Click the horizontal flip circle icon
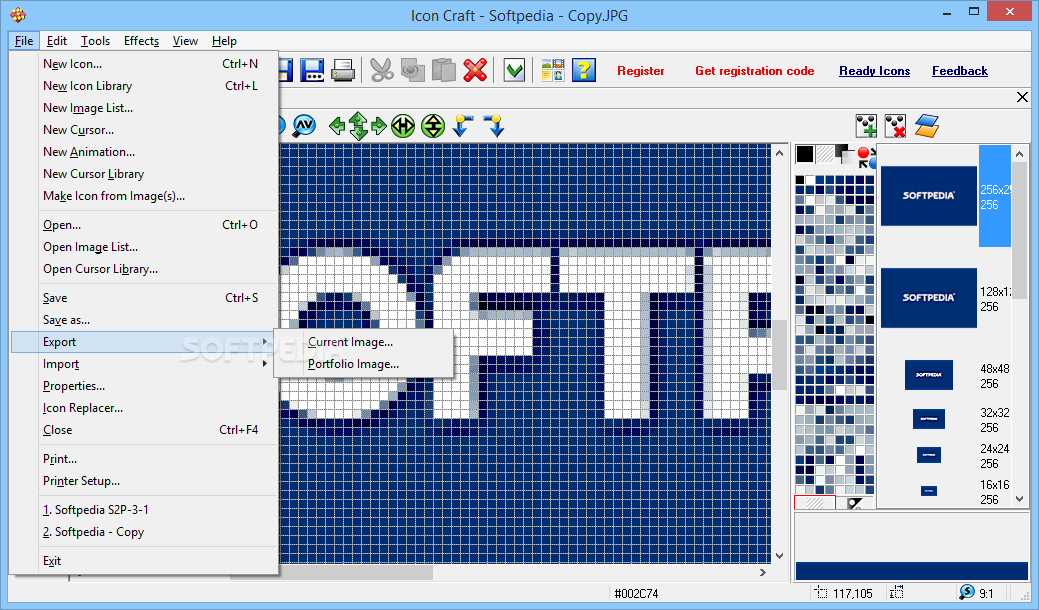Image resolution: width=1039 pixels, height=610 pixels. click(x=403, y=125)
